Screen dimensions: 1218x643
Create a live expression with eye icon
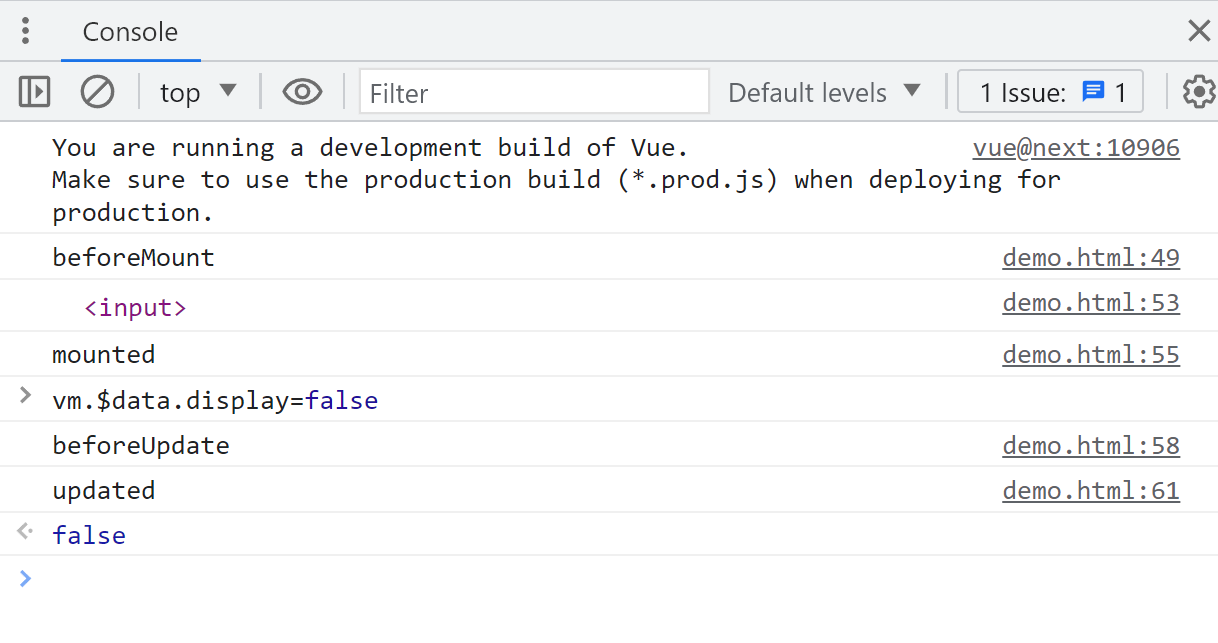(302, 92)
